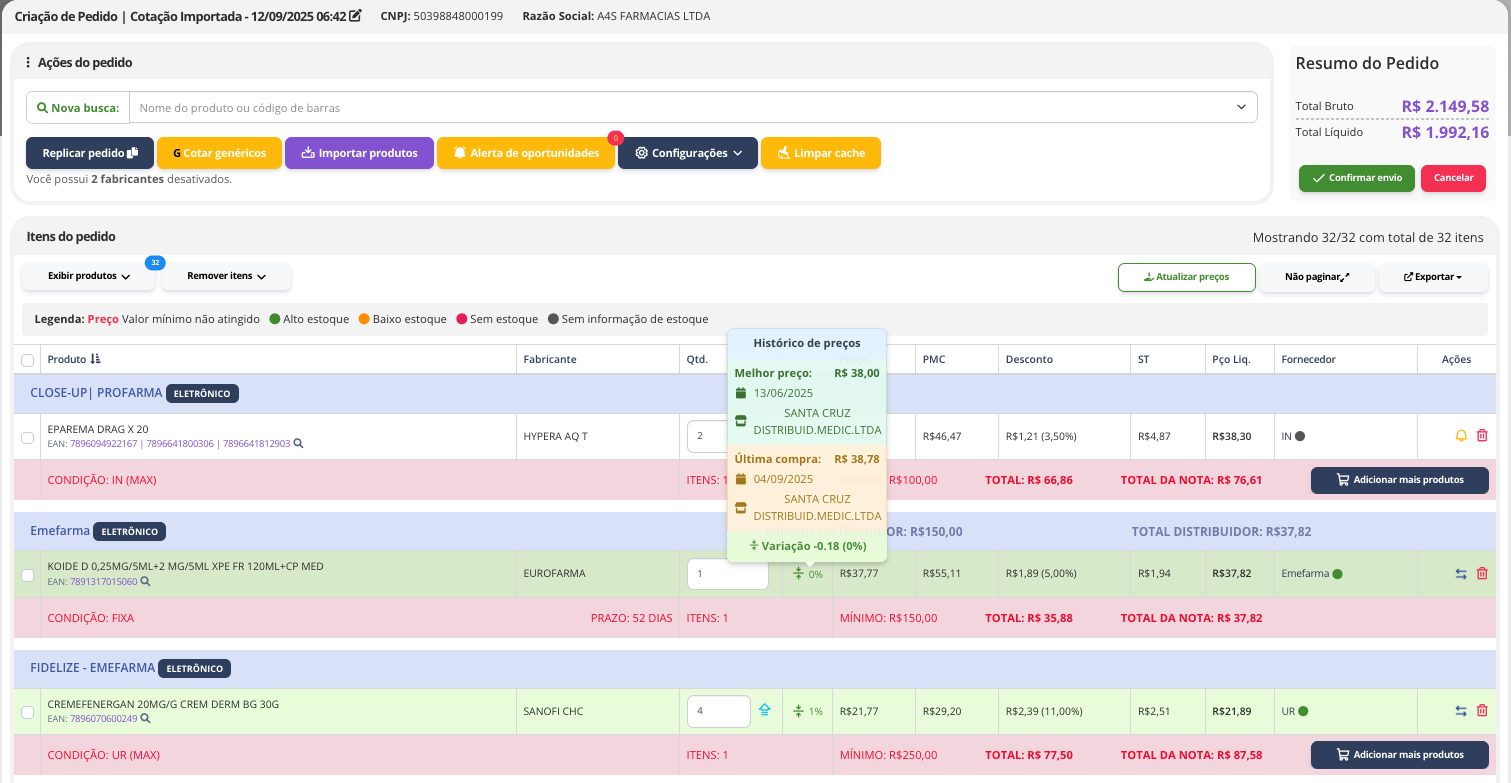The image size is (1511, 783).
Task: Delete the KOIDE D item with the trash icon
Action: (x=1482, y=574)
